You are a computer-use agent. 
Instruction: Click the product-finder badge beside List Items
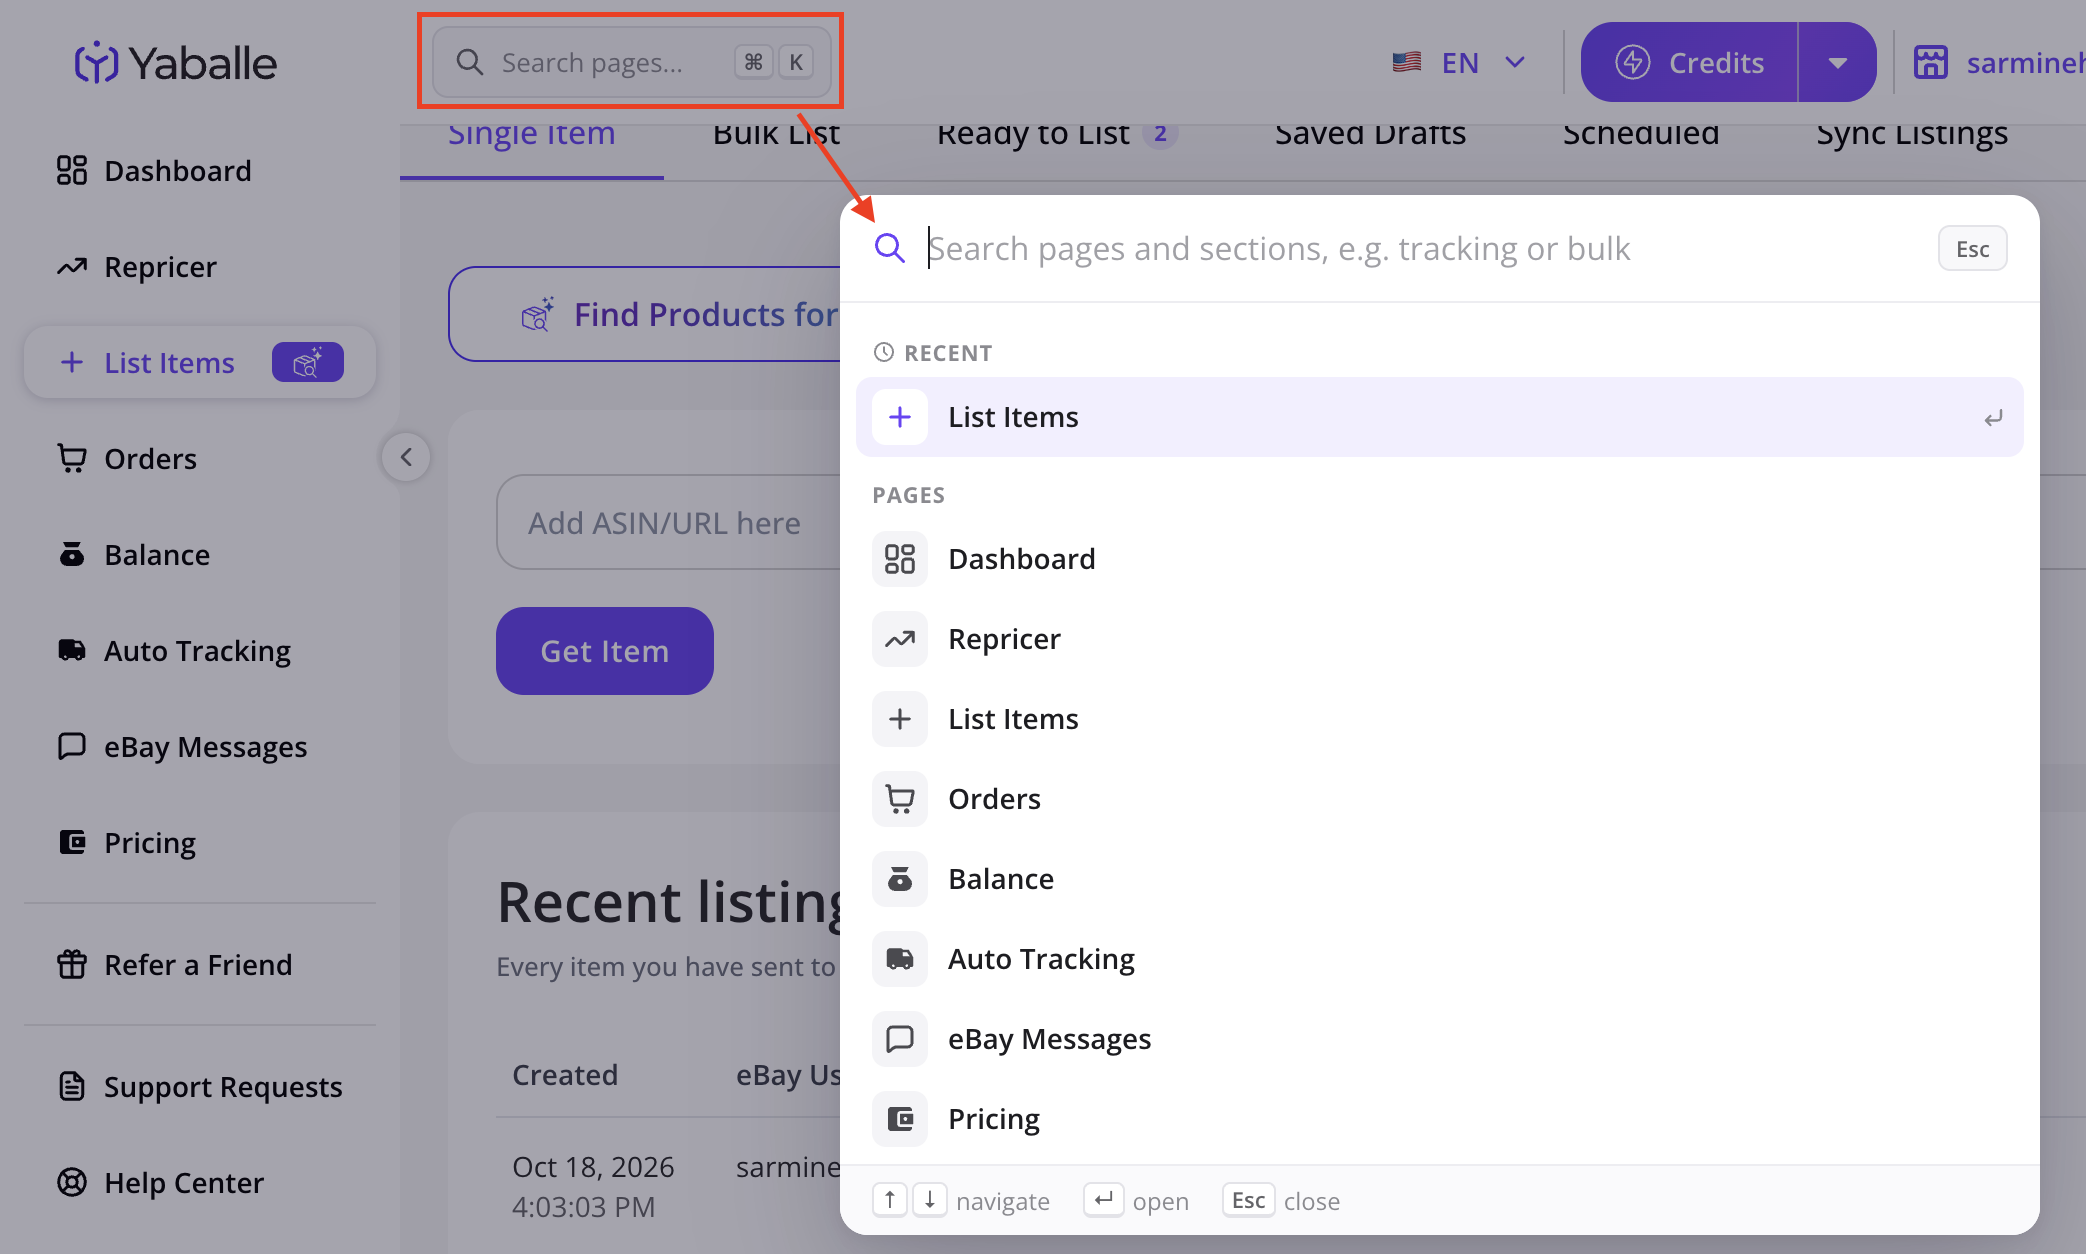(308, 362)
